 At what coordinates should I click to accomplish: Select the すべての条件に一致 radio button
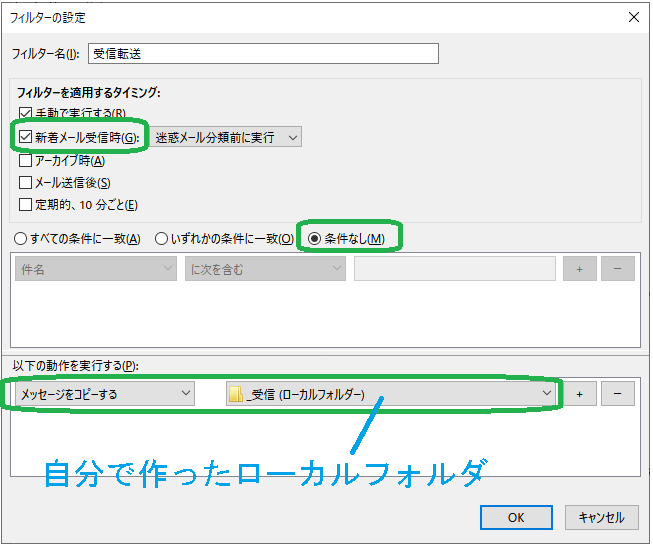click(22, 239)
